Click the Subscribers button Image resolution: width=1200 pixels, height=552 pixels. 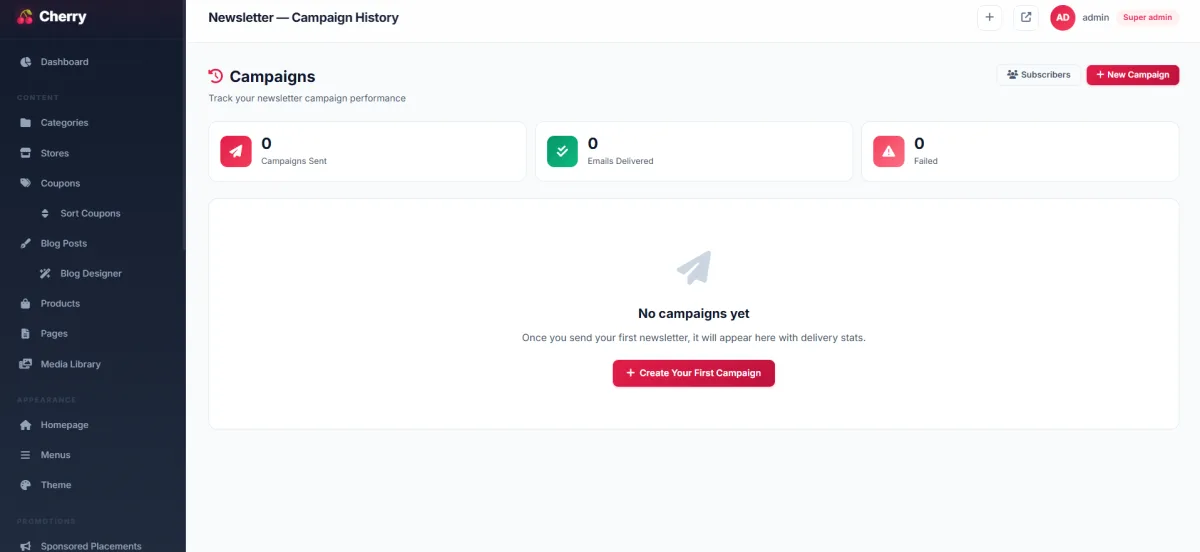(x=1038, y=75)
